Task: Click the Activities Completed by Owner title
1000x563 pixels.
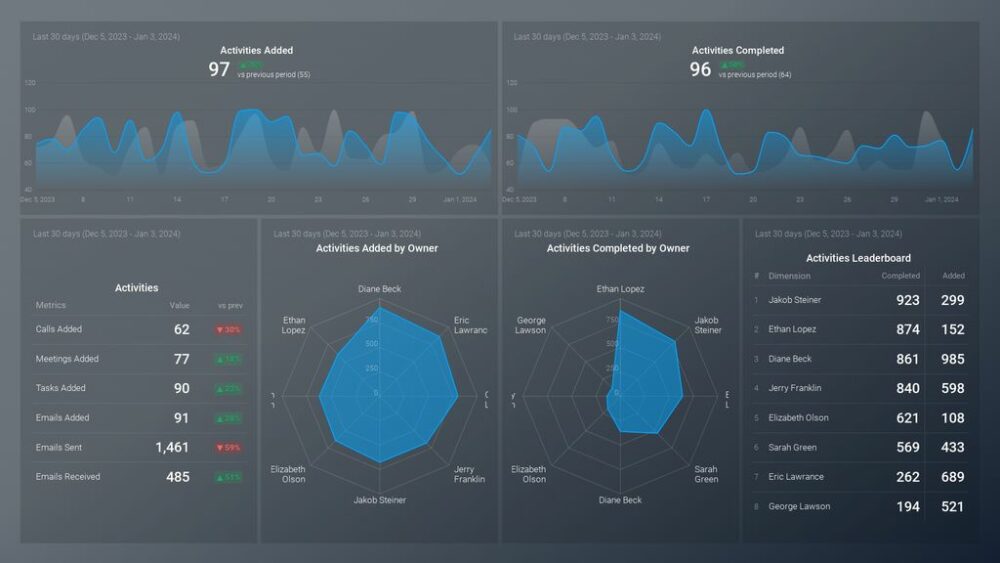Action: 618,248
